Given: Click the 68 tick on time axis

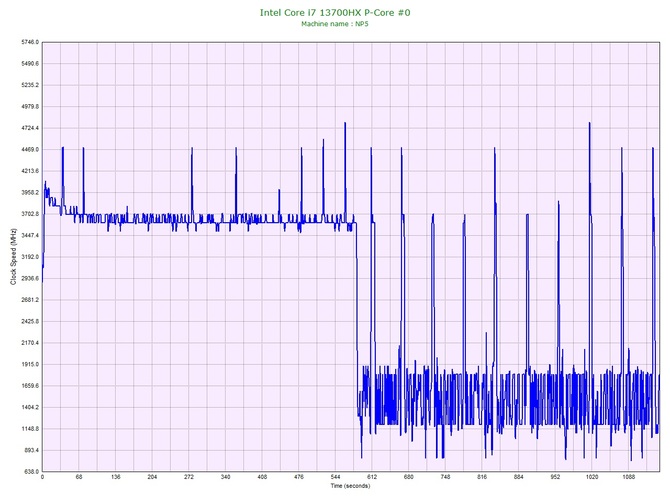Looking at the screenshot, I should coord(79,477).
